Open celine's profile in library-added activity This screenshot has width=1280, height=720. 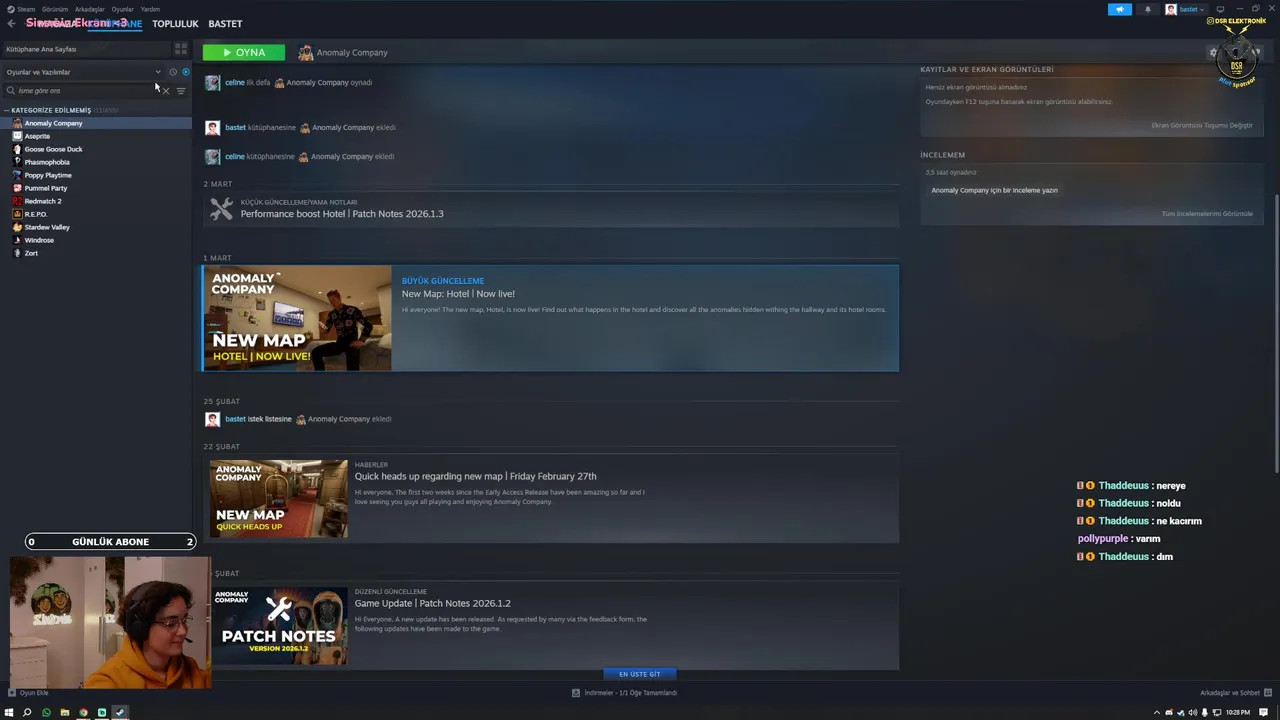234,157
